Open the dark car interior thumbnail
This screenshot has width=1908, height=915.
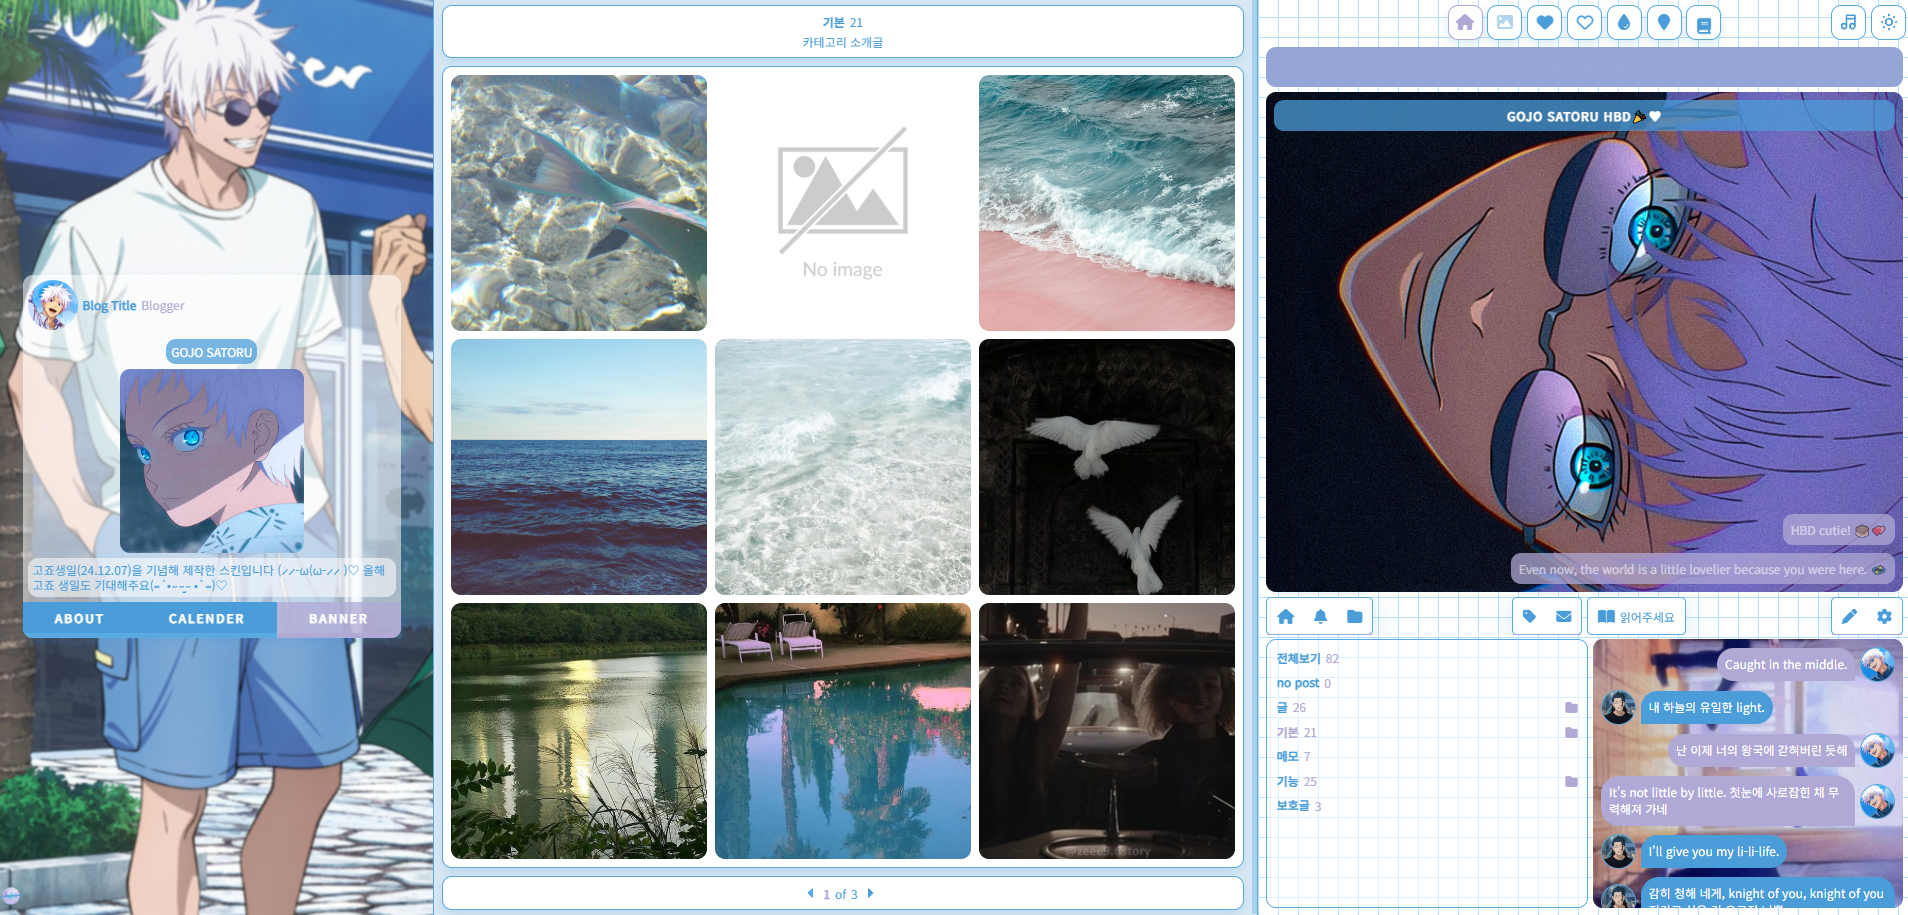[1107, 731]
